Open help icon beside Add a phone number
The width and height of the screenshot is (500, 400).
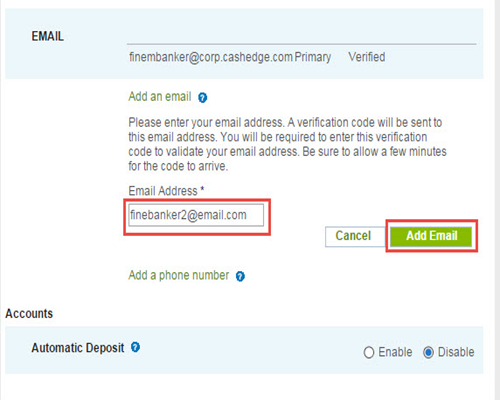point(240,276)
